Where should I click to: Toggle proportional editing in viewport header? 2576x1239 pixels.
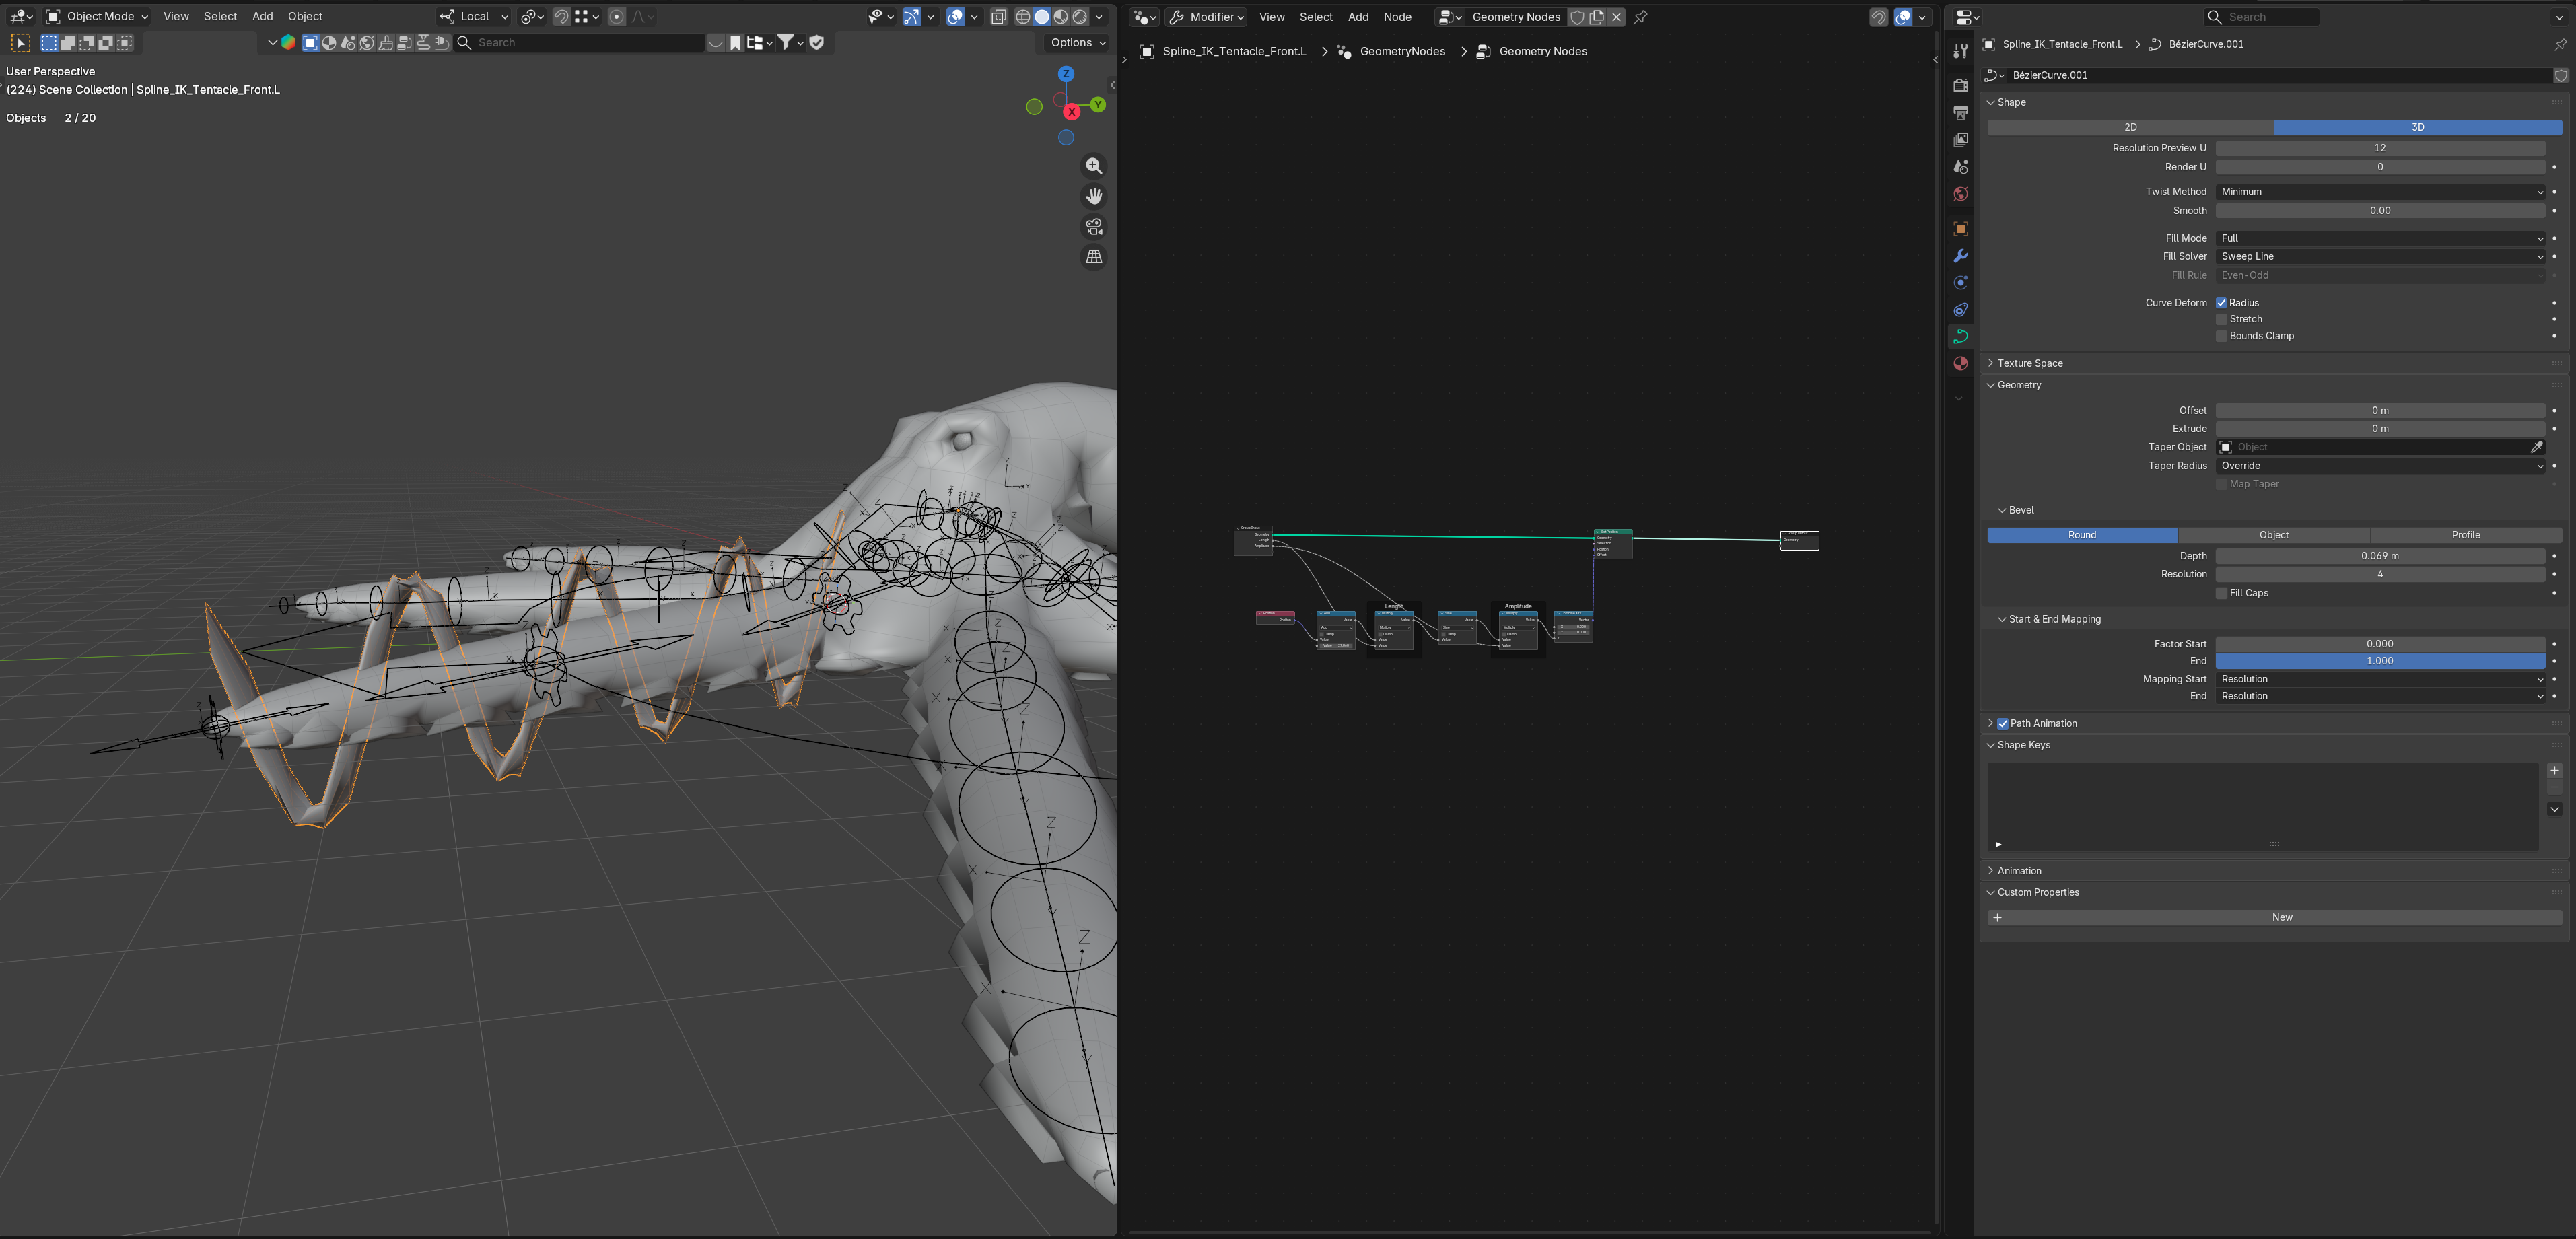(x=617, y=17)
